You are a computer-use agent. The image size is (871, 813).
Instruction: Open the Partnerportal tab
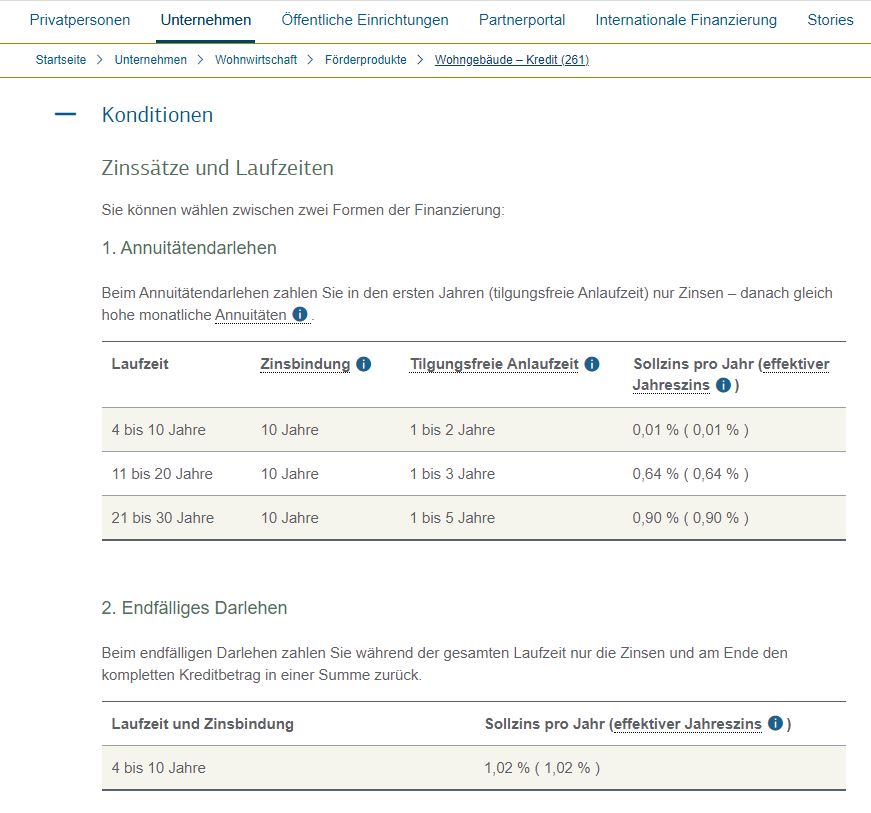(522, 20)
